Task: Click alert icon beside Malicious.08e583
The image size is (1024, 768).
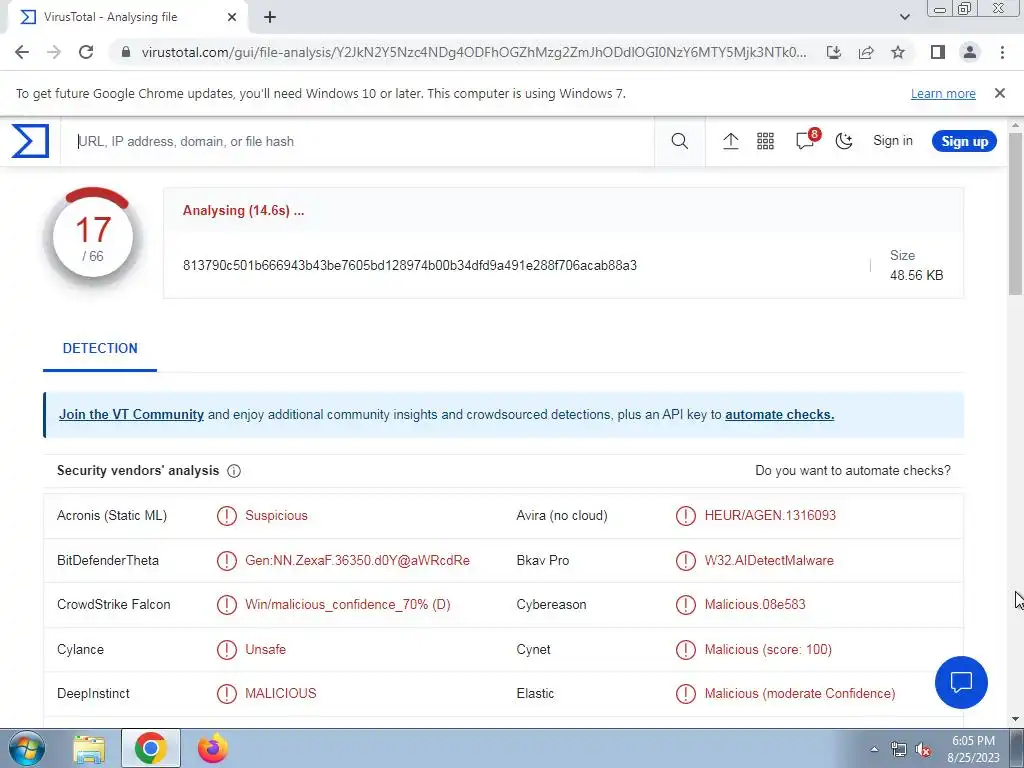Action: (686, 605)
